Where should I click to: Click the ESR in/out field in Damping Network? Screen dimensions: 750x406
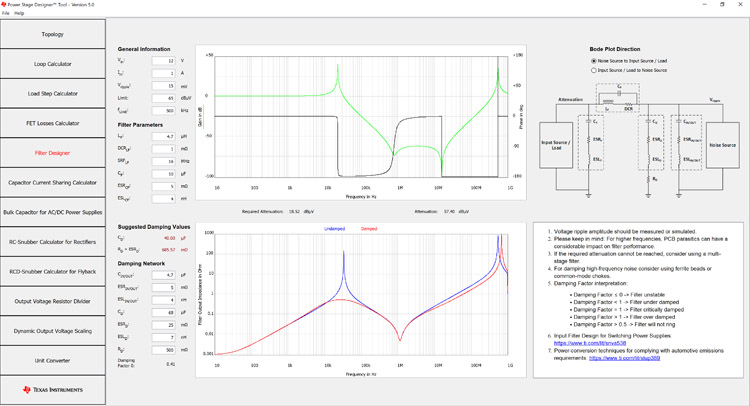point(164,287)
